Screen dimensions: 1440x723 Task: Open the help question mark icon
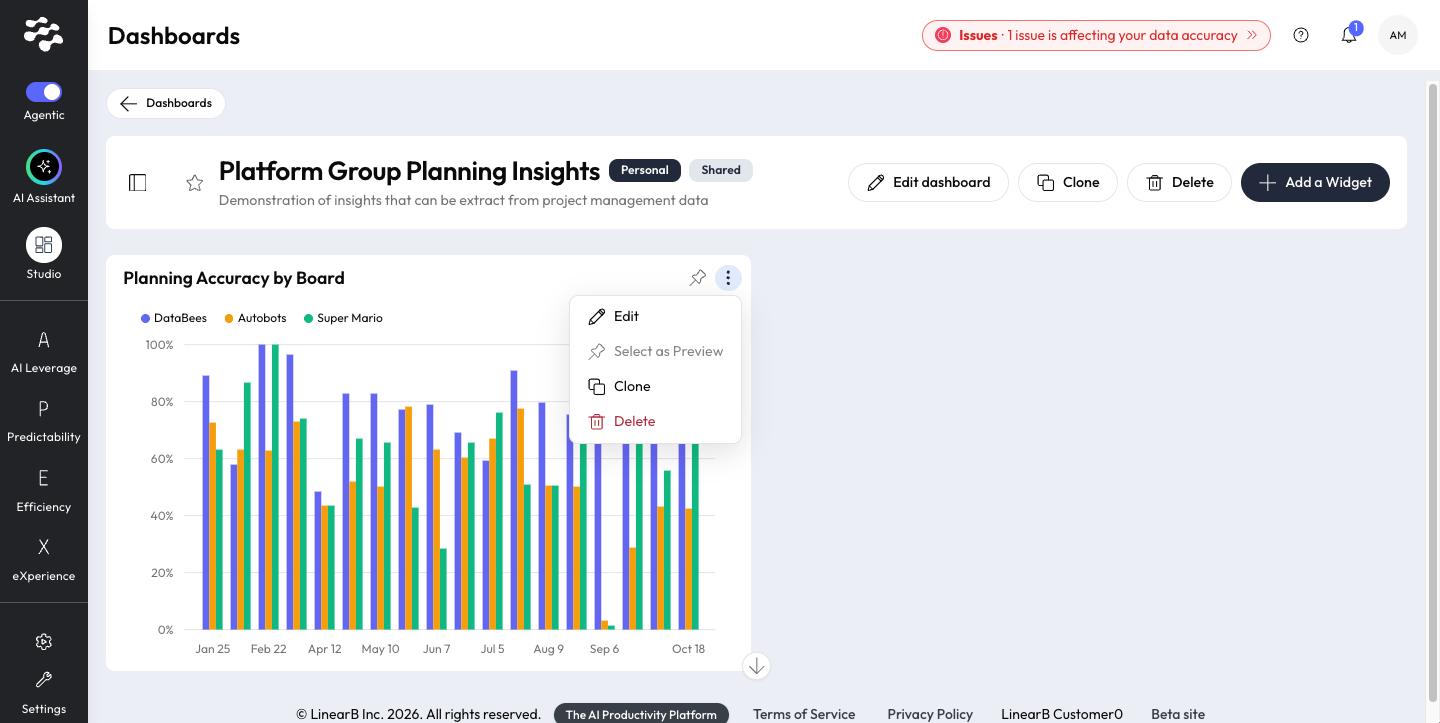tap(1301, 35)
